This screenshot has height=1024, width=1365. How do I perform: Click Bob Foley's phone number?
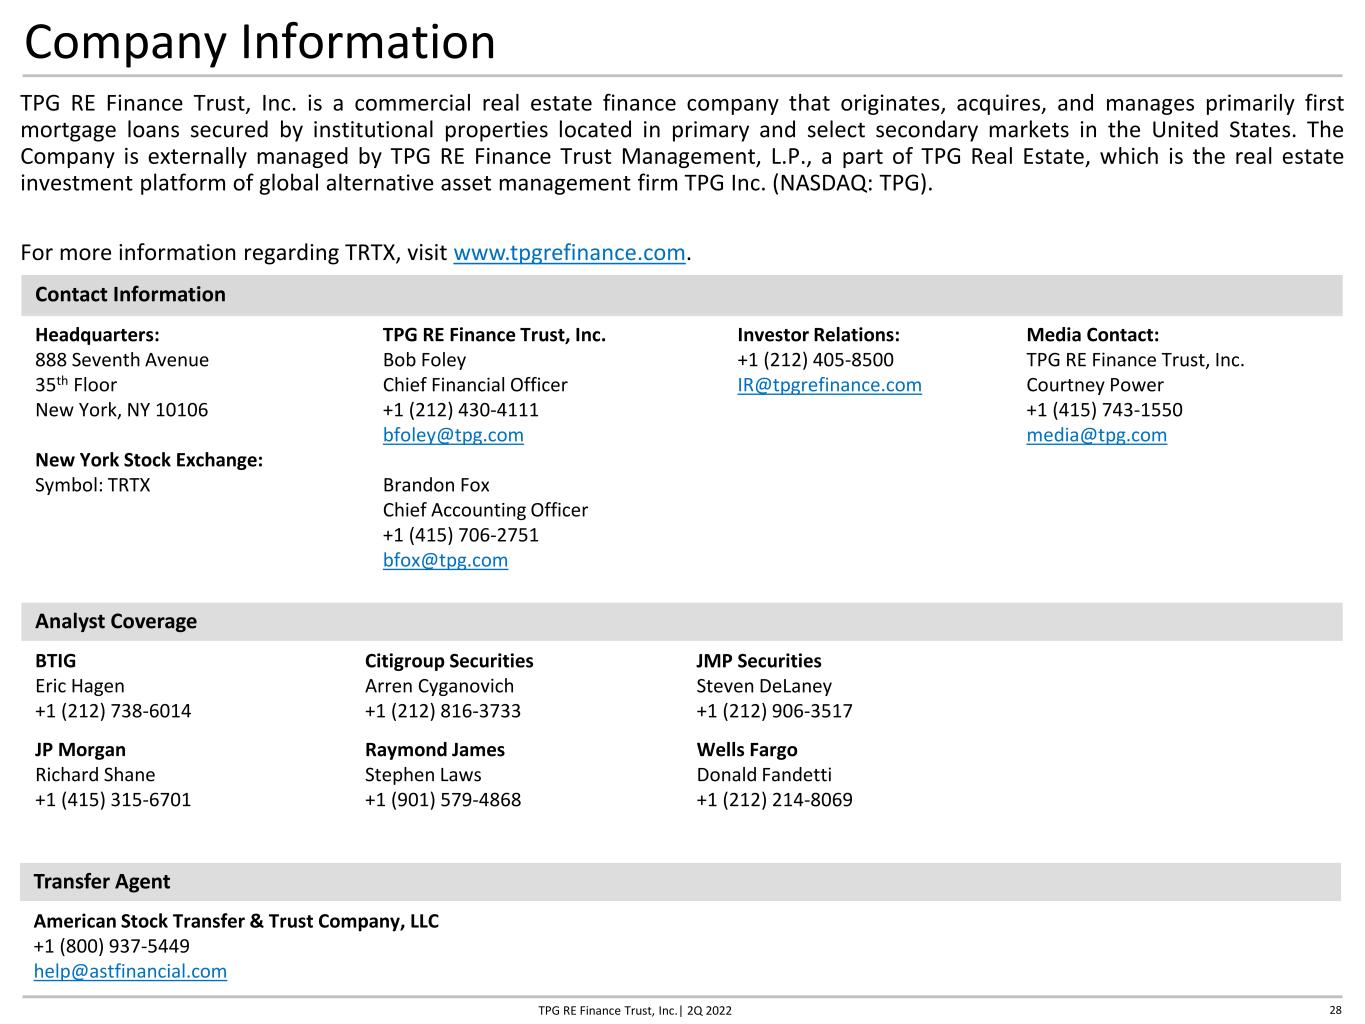[x=460, y=410]
